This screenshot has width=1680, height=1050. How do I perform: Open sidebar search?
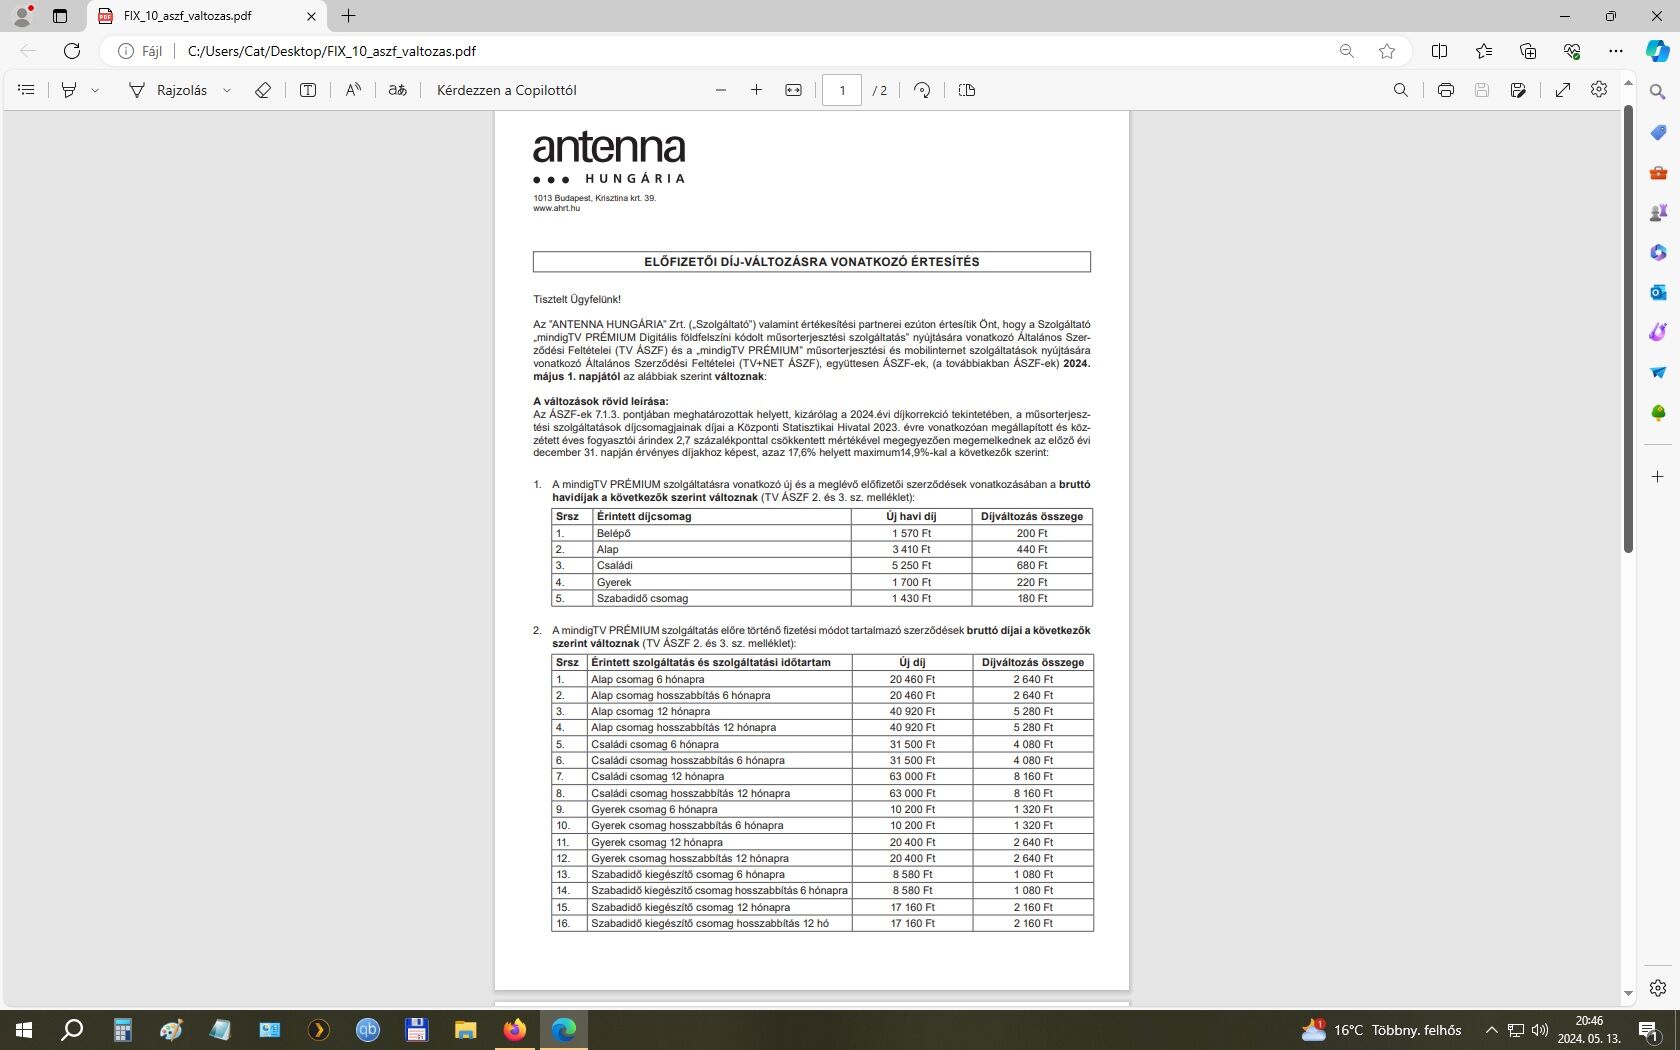coord(1658,92)
